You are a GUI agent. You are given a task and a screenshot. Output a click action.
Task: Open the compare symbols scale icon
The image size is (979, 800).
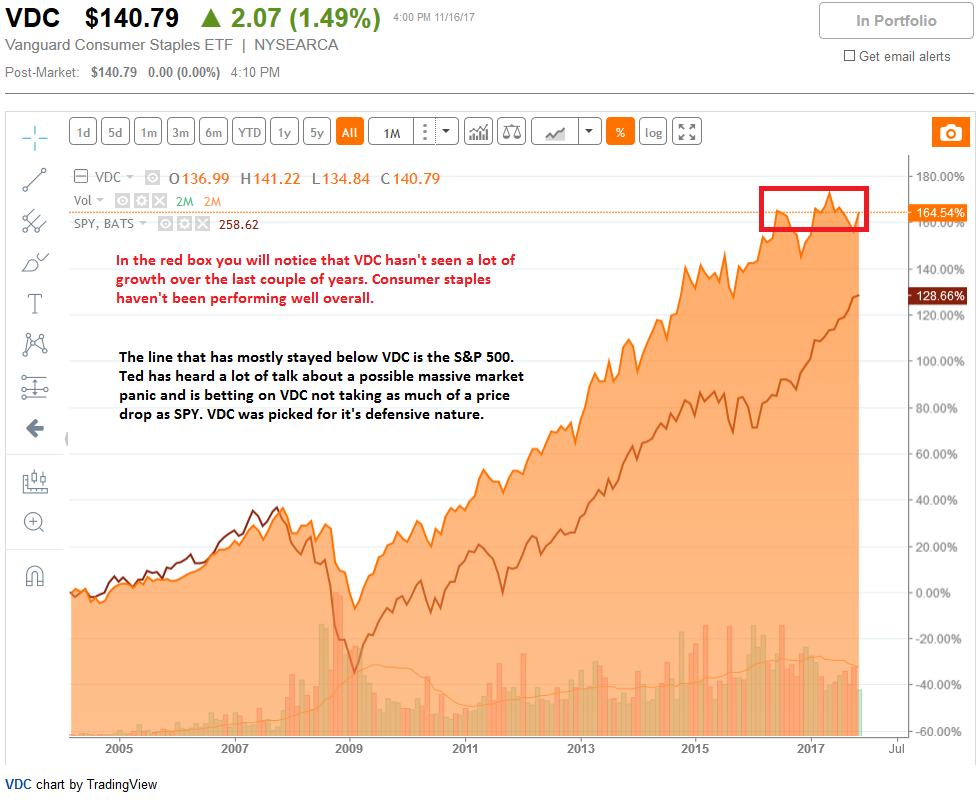pos(512,132)
